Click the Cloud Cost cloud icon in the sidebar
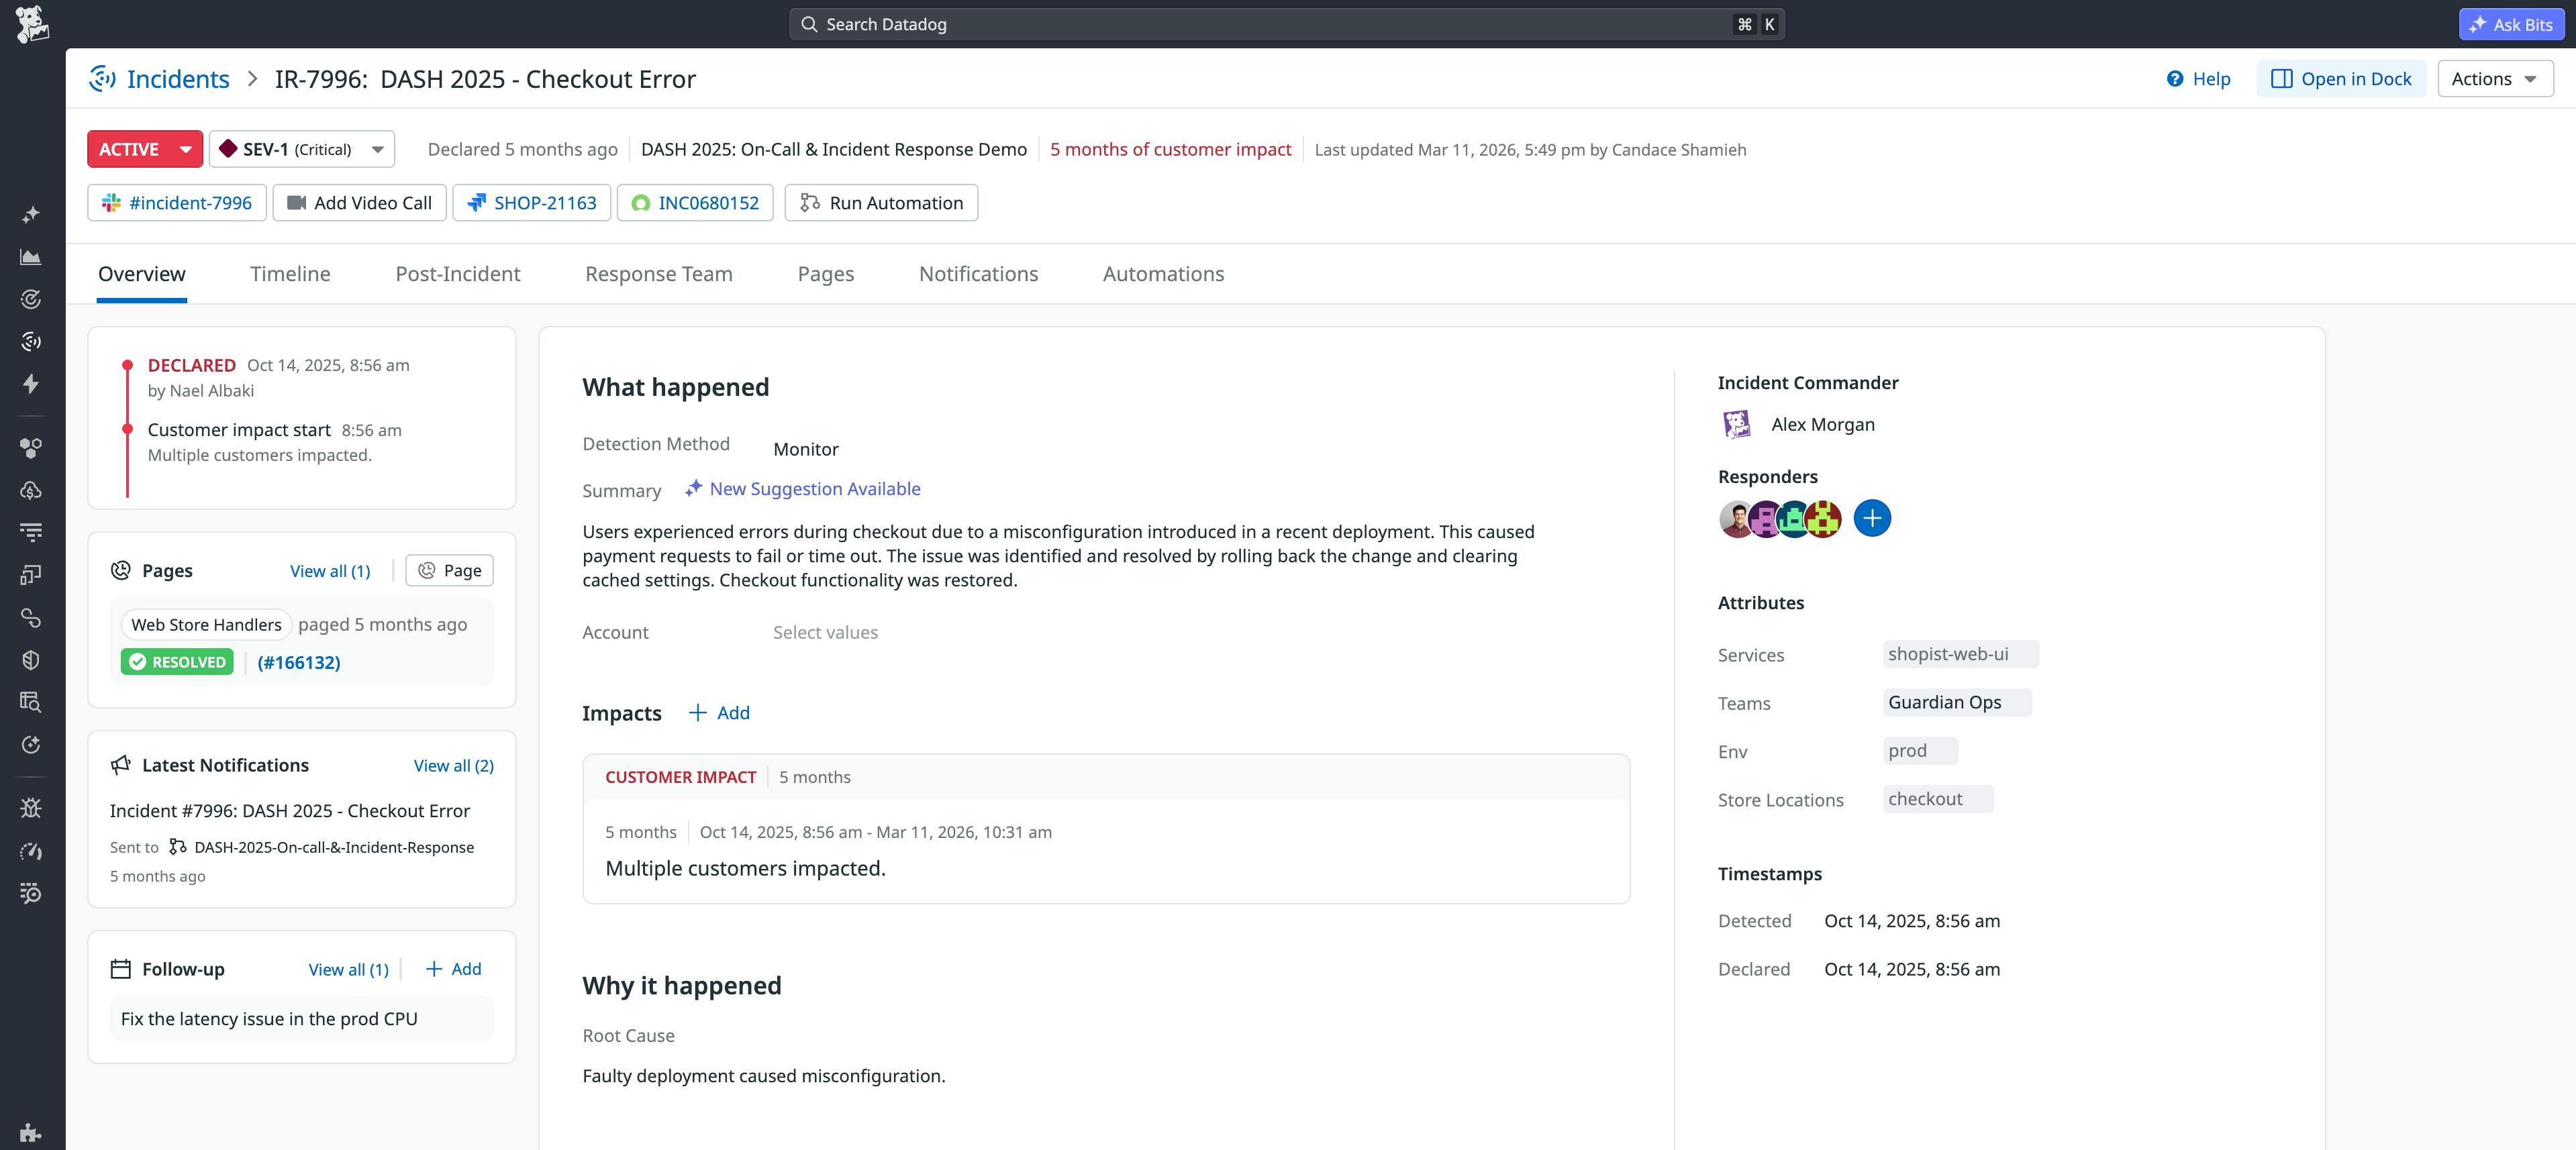The height and width of the screenshot is (1150, 2576). (31, 491)
